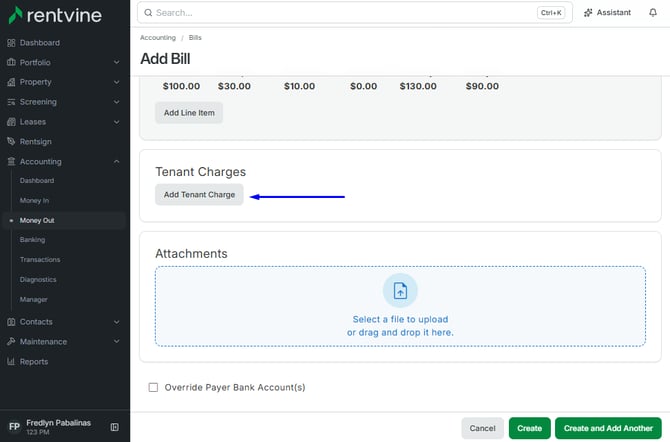Screen dimensions: 670x442
Task: Click the Dashboard grid icon in sidebar
Action: pyautogui.click(x=11, y=43)
